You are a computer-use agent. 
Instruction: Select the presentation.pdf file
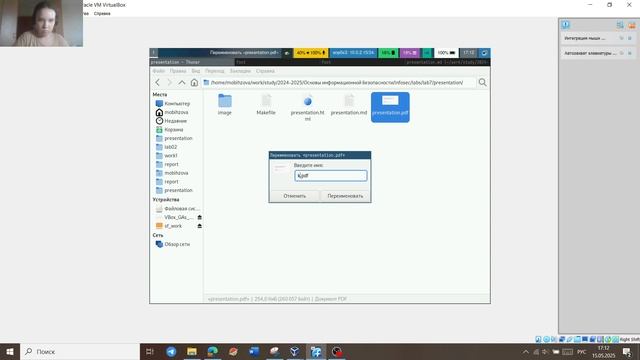coord(390,107)
